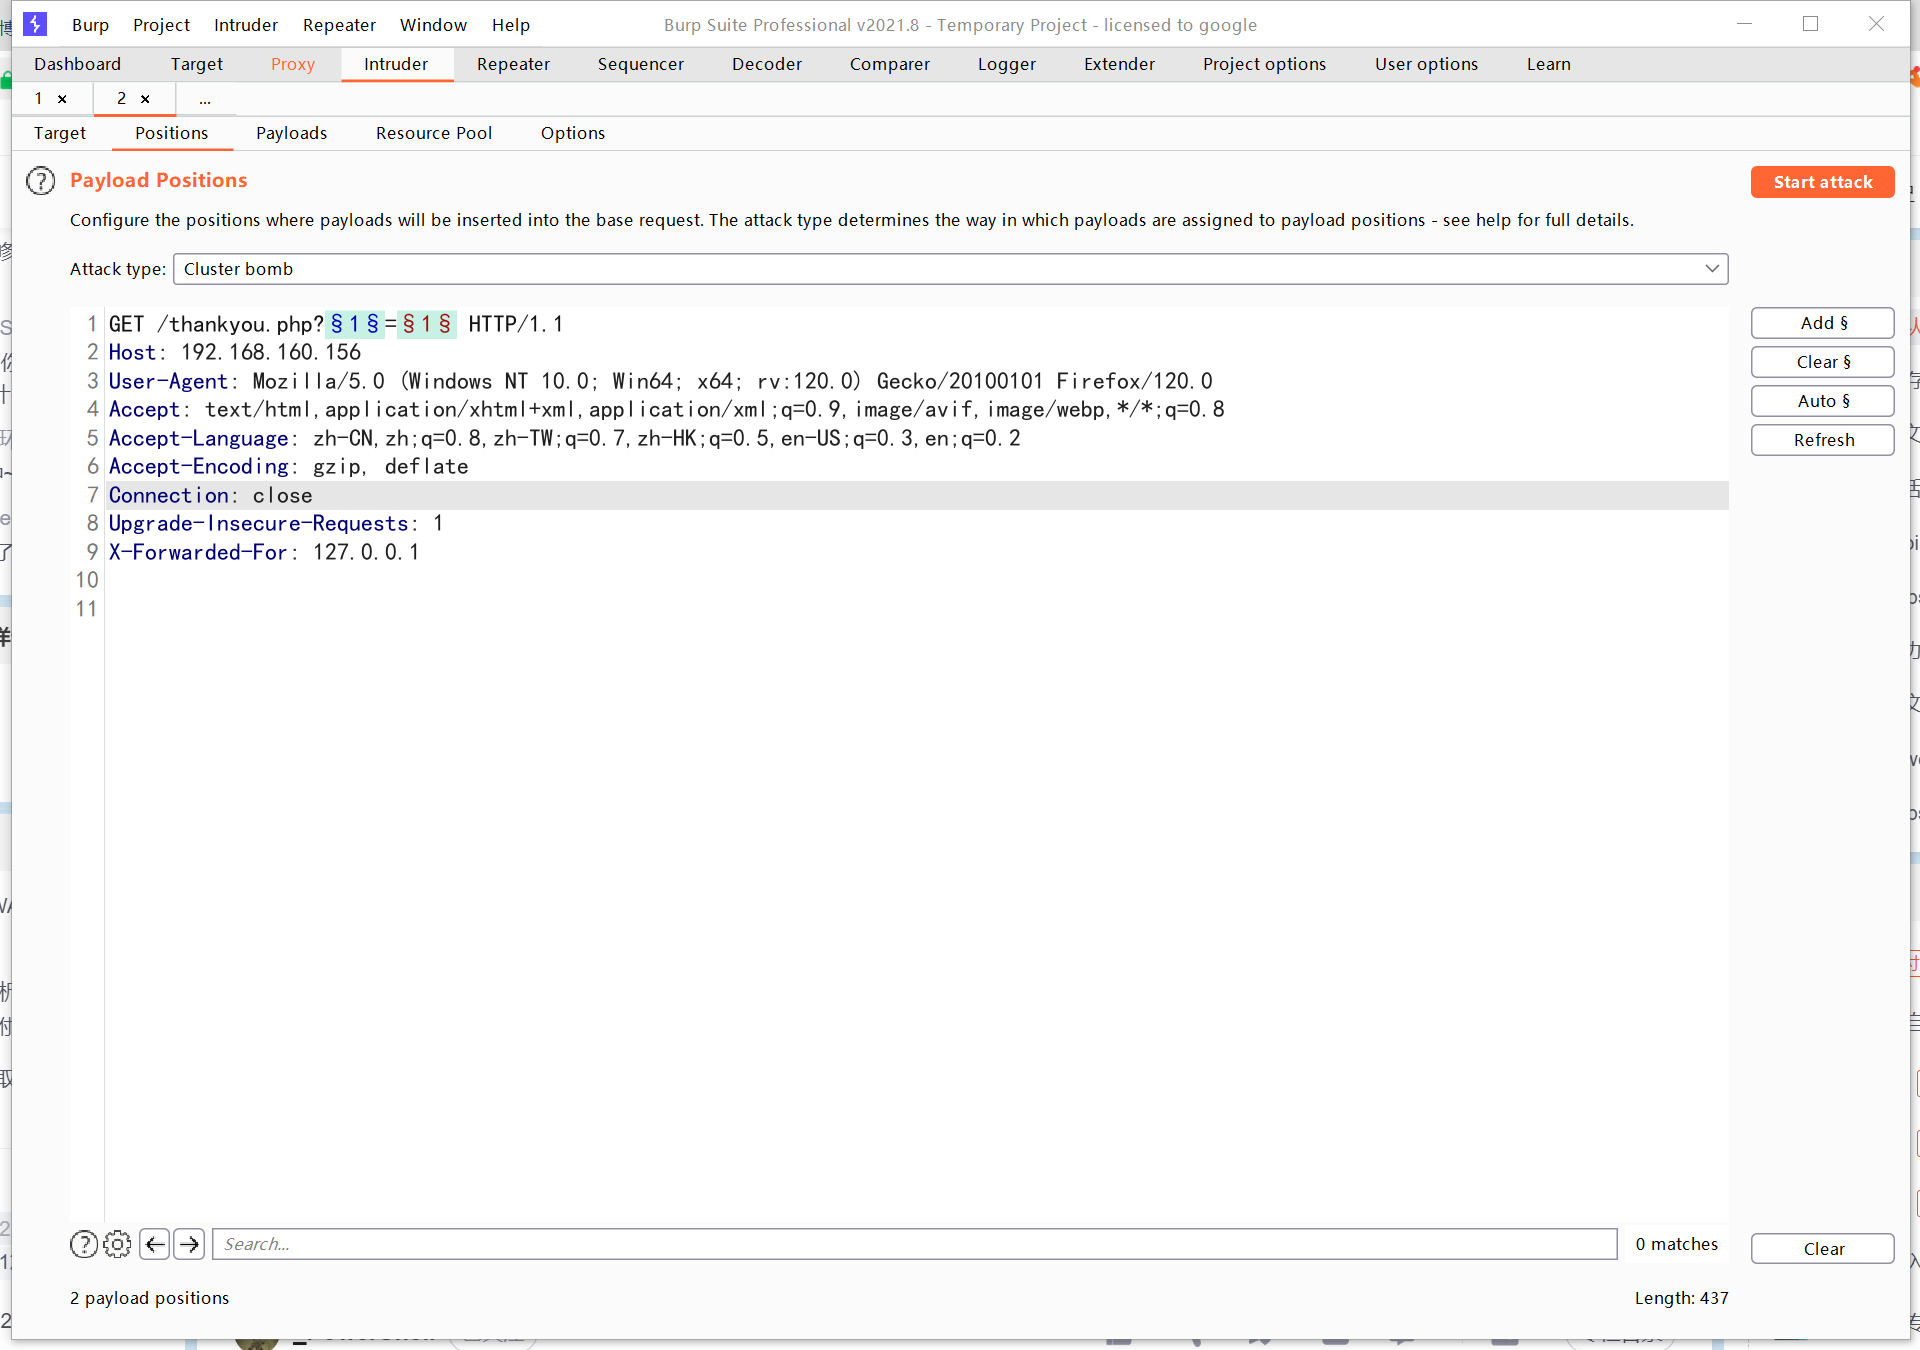The image size is (1920, 1350).
Task: Click the Payload Positions help icon
Action: 40,181
